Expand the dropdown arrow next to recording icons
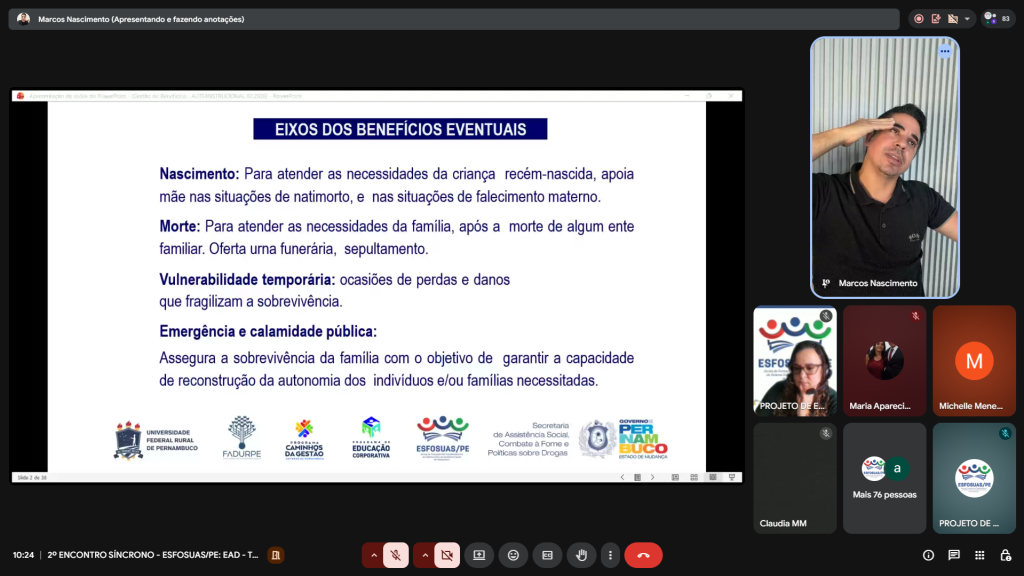This screenshot has width=1024, height=576. [x=968, y=18]
